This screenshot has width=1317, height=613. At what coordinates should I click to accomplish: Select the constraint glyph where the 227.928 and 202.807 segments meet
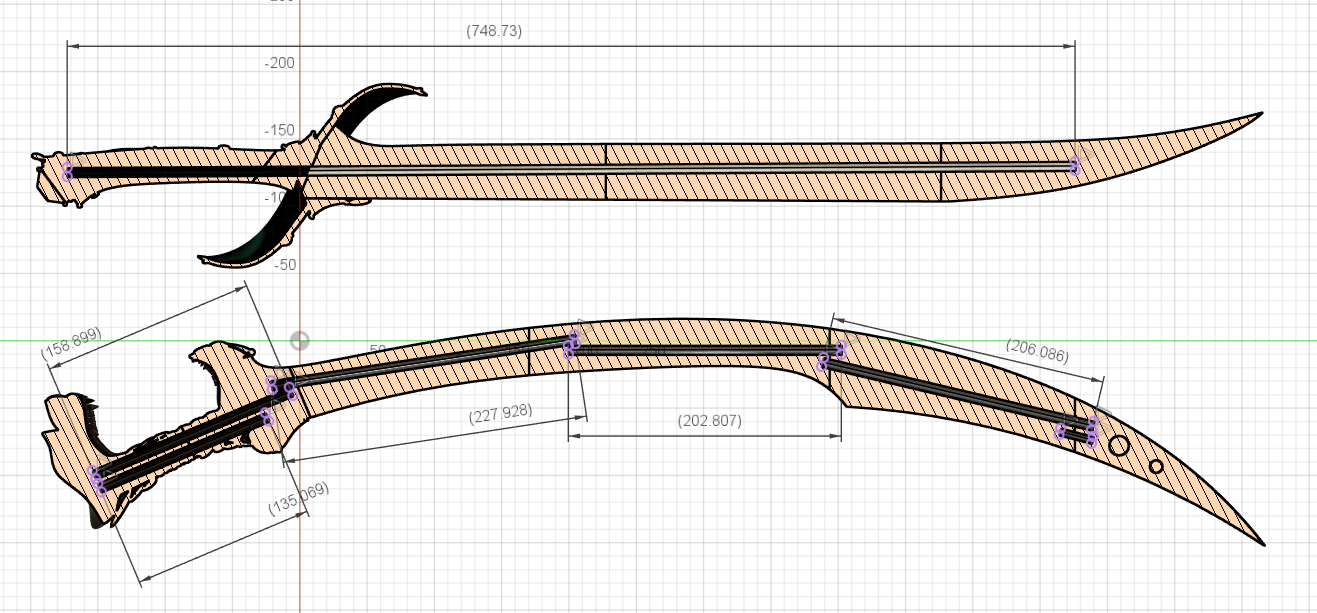click(572, 344)
